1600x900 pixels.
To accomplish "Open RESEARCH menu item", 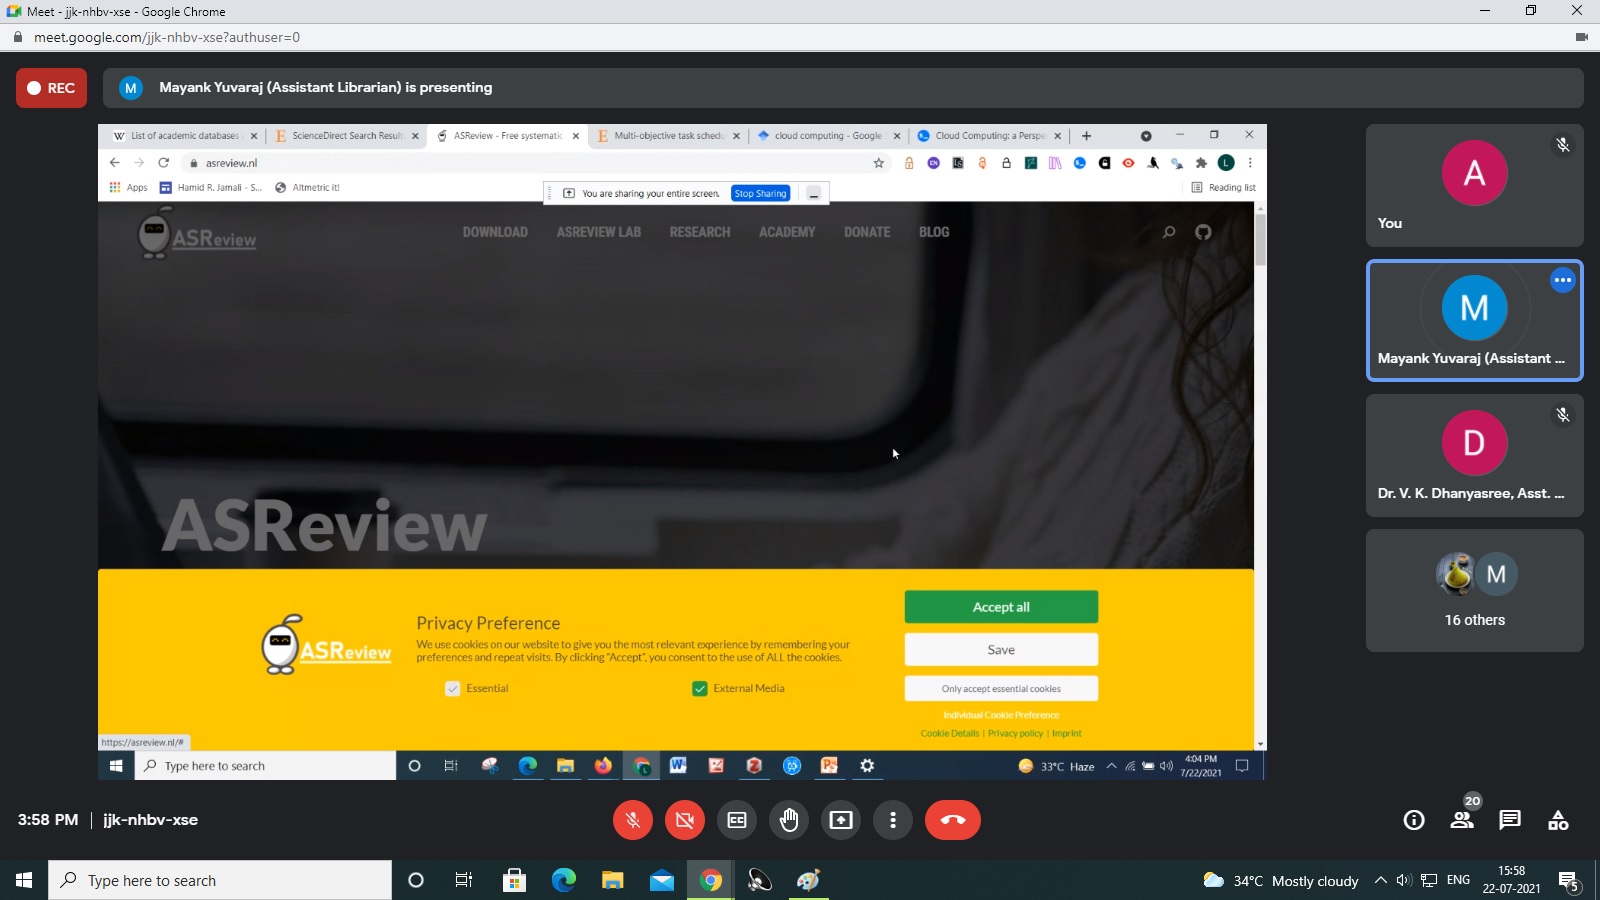I will click(700, 232).
